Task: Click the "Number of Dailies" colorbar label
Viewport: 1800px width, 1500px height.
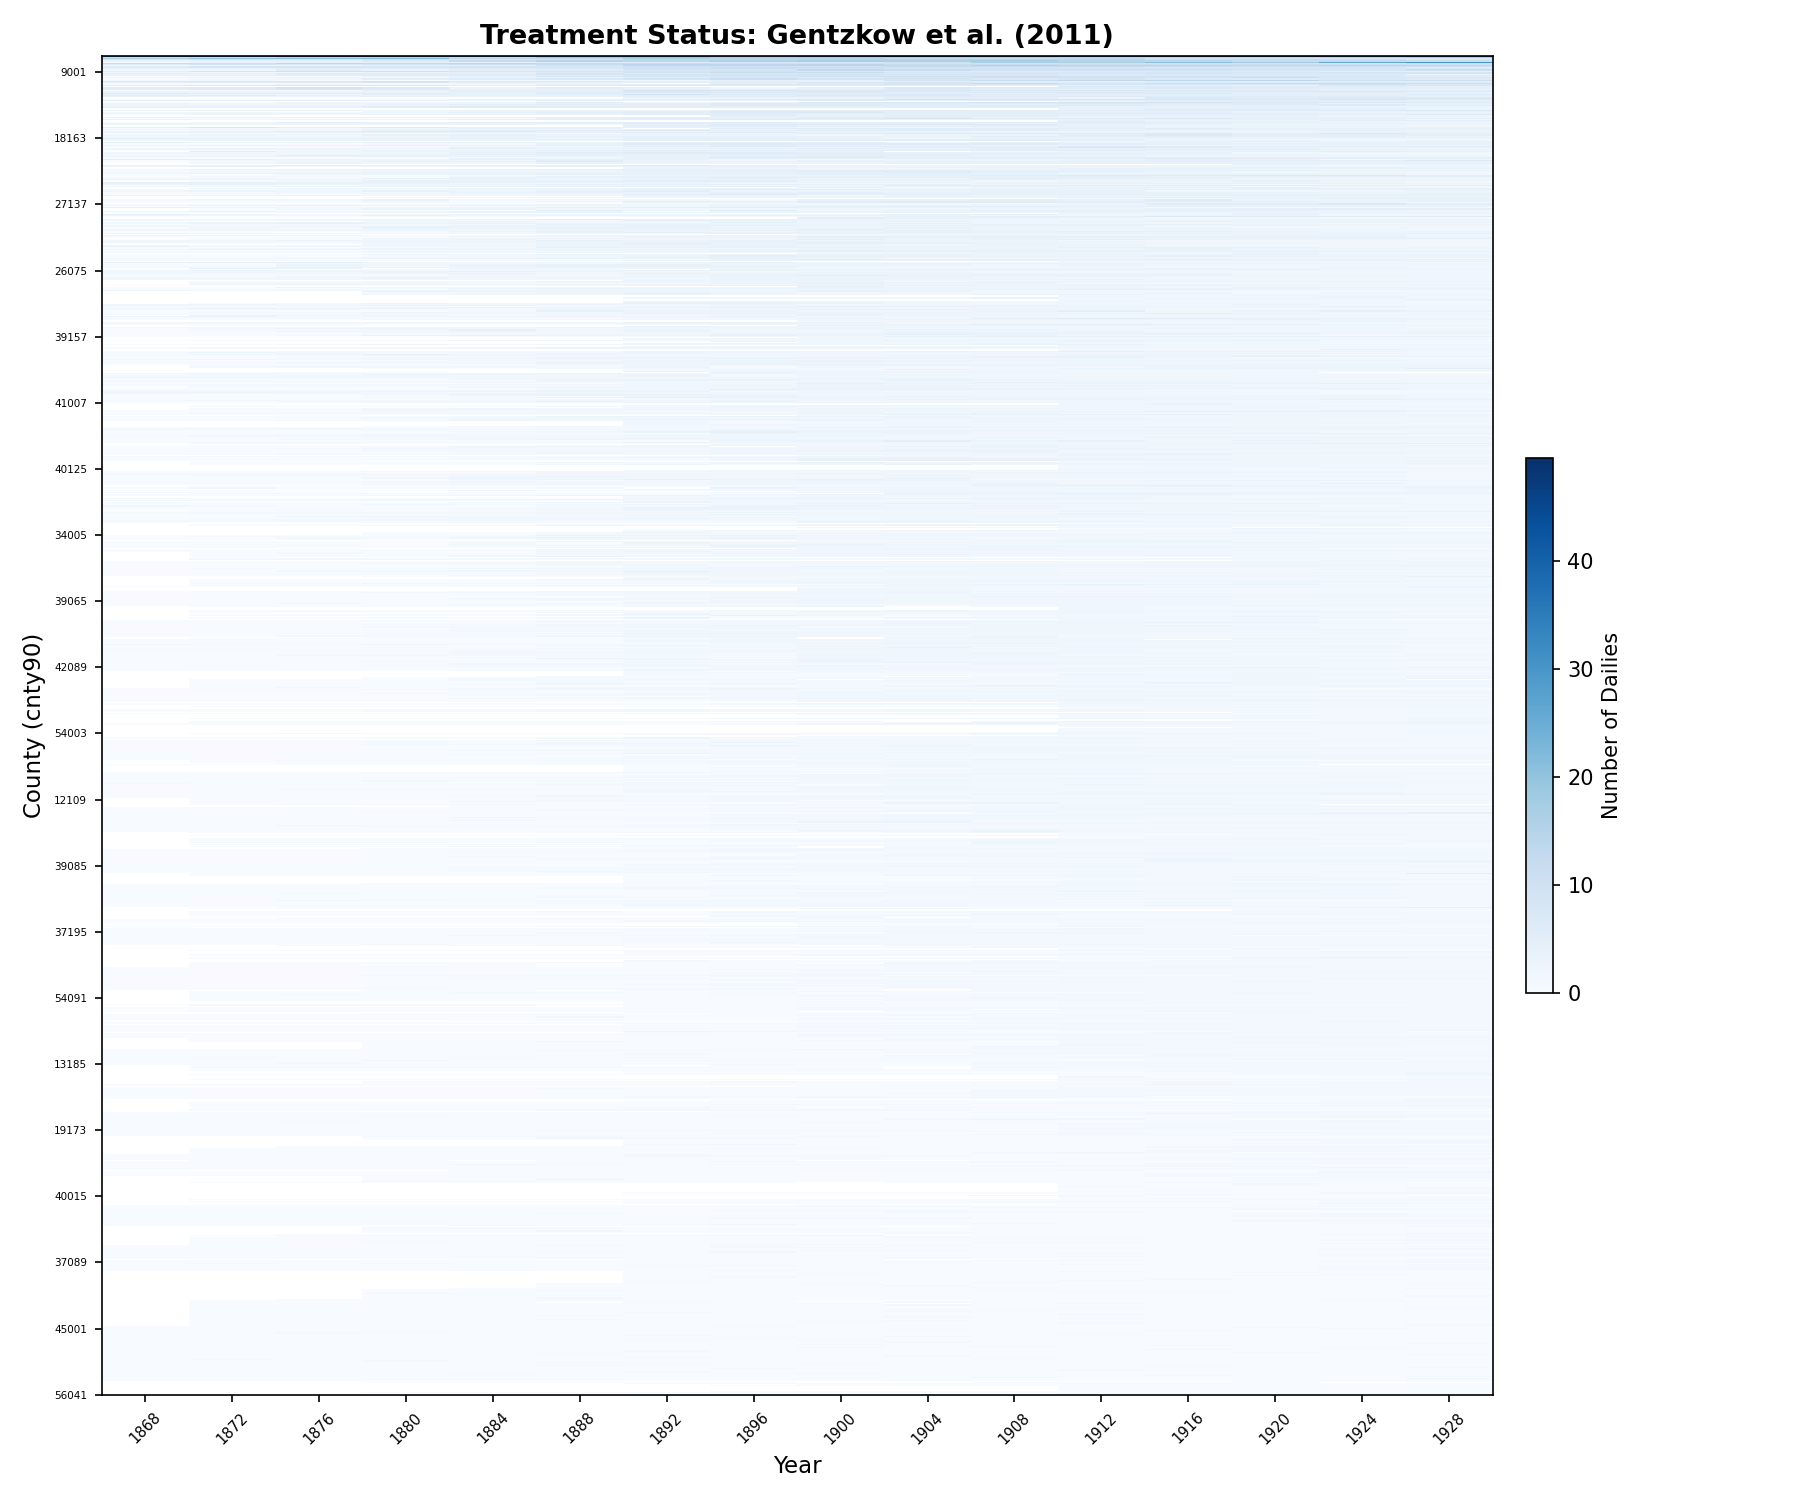Action: click(x=1610, y=725)
